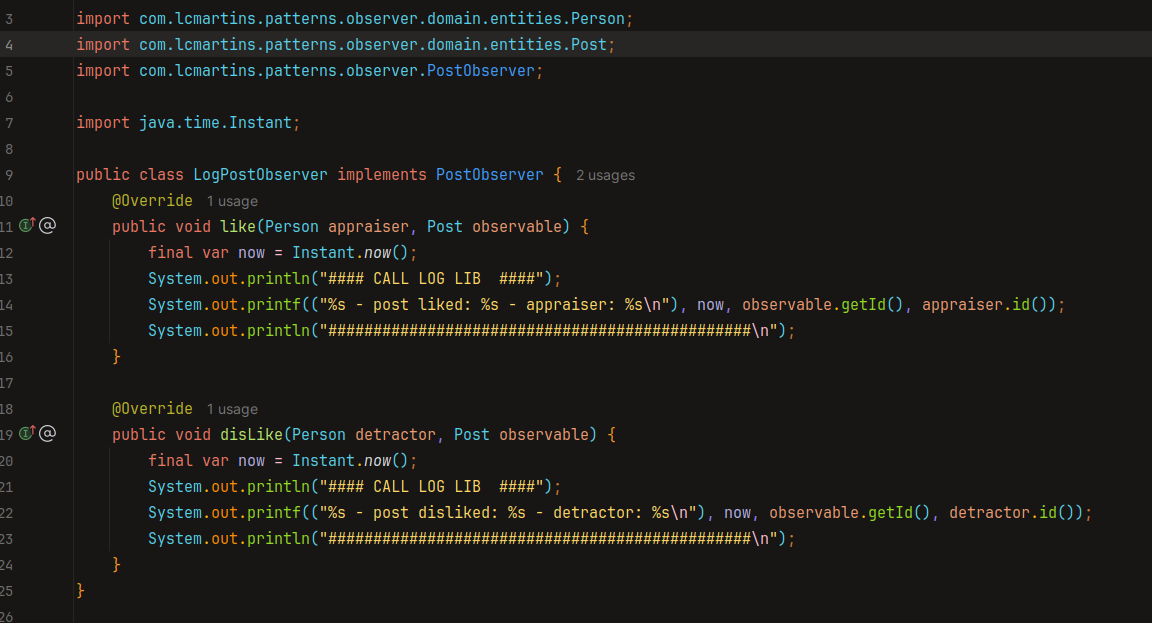Screen dimensions: 1152x623
Task: Click the class closing brace on line 25
Action: [x=80, y=591]
